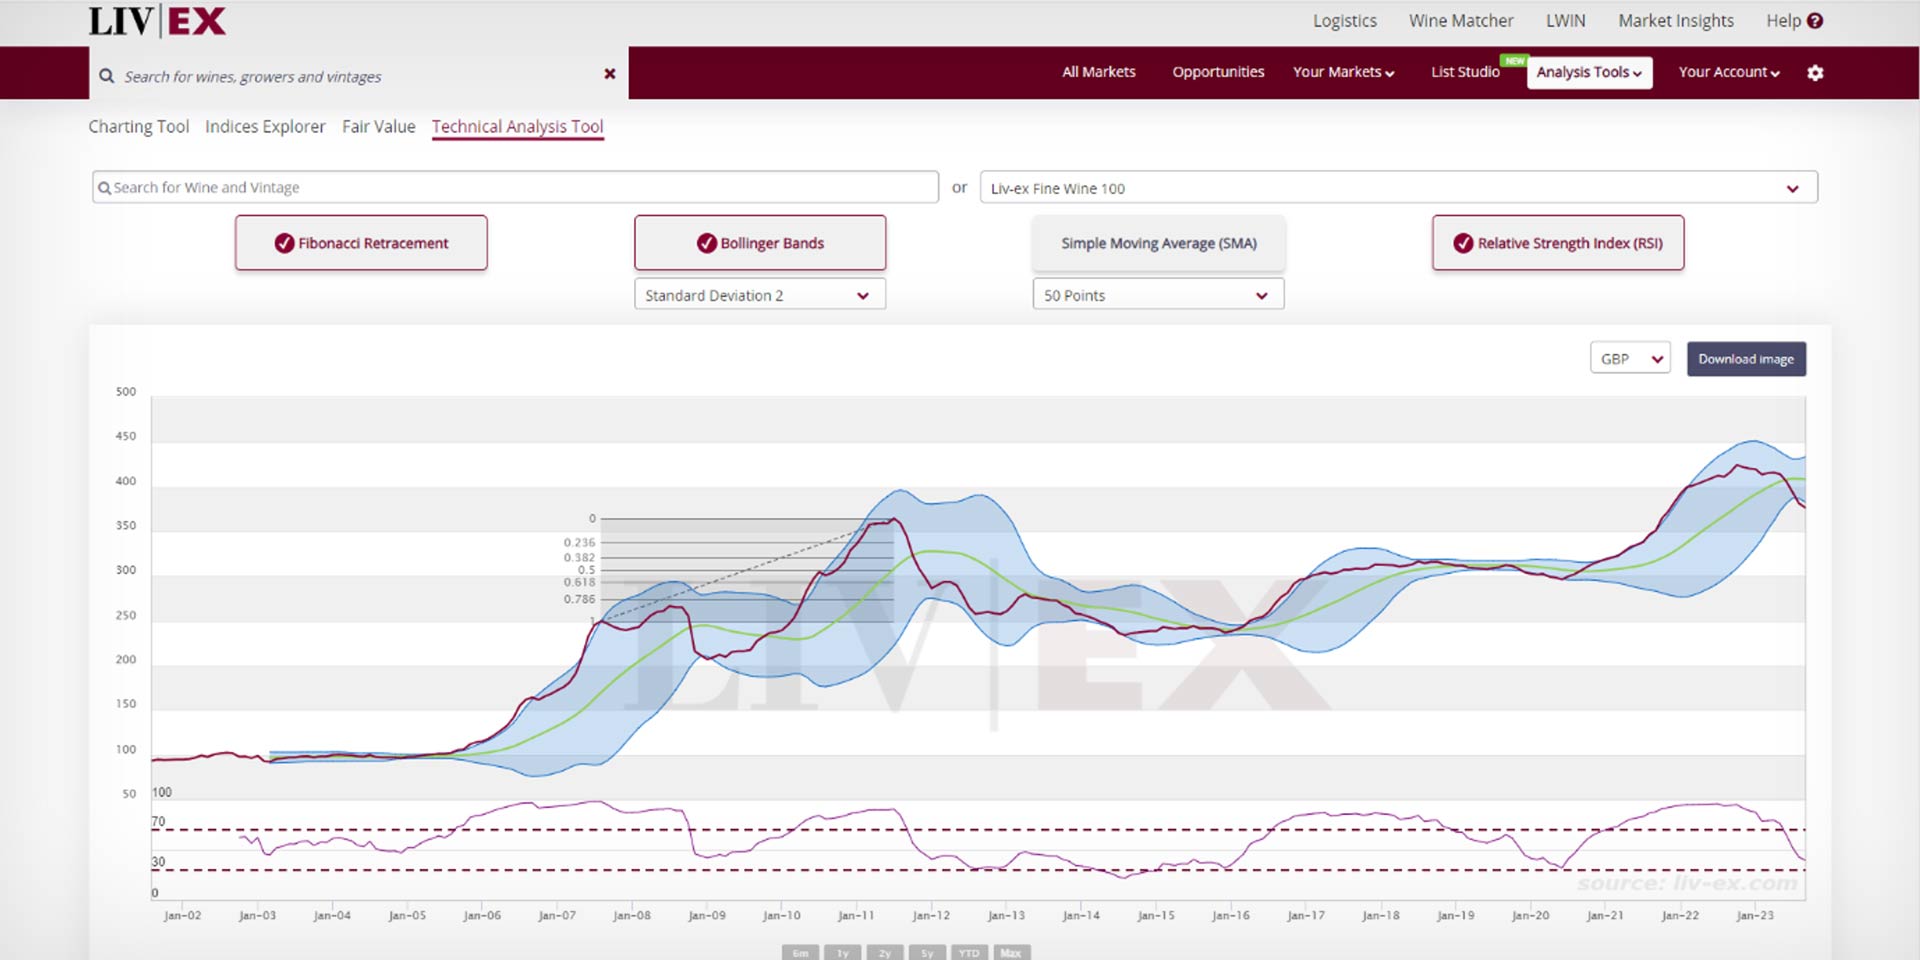1920x960 pixels.
Task: Toggle the Fibonacci Retracement indicator
Action: [361, 243]
